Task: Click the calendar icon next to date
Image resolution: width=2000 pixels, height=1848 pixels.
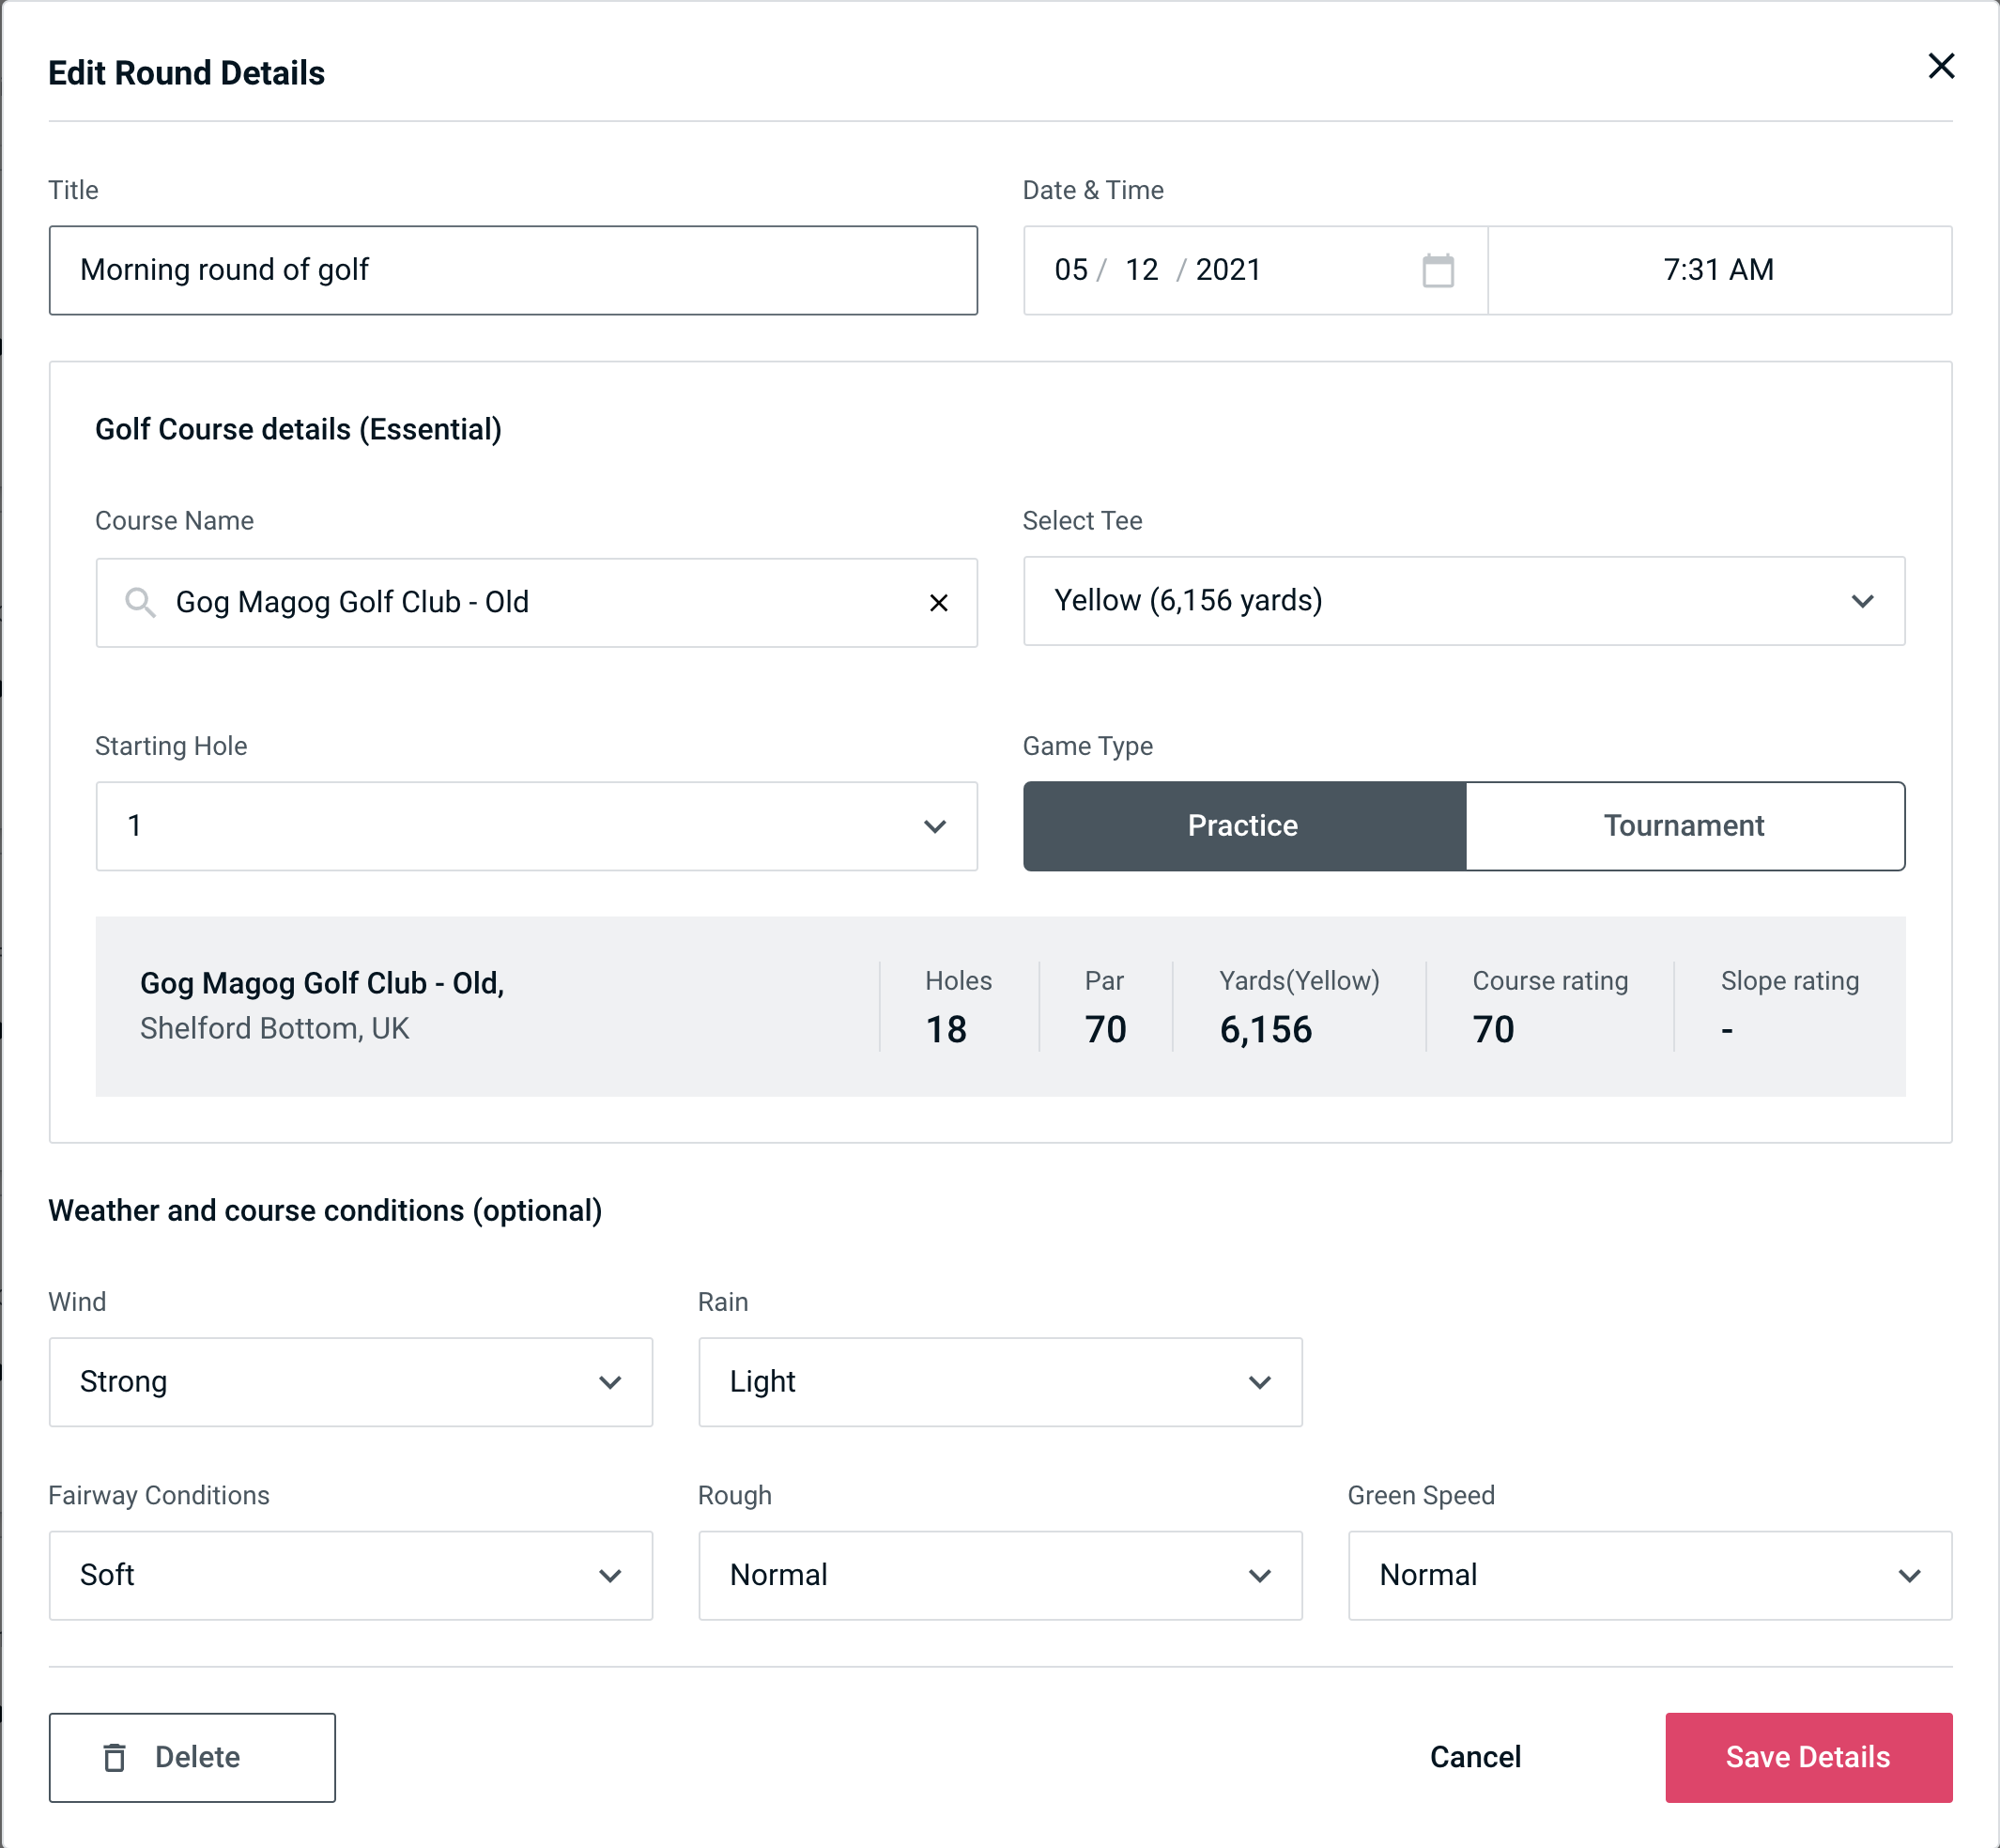Action: (x=1436, y=270)
